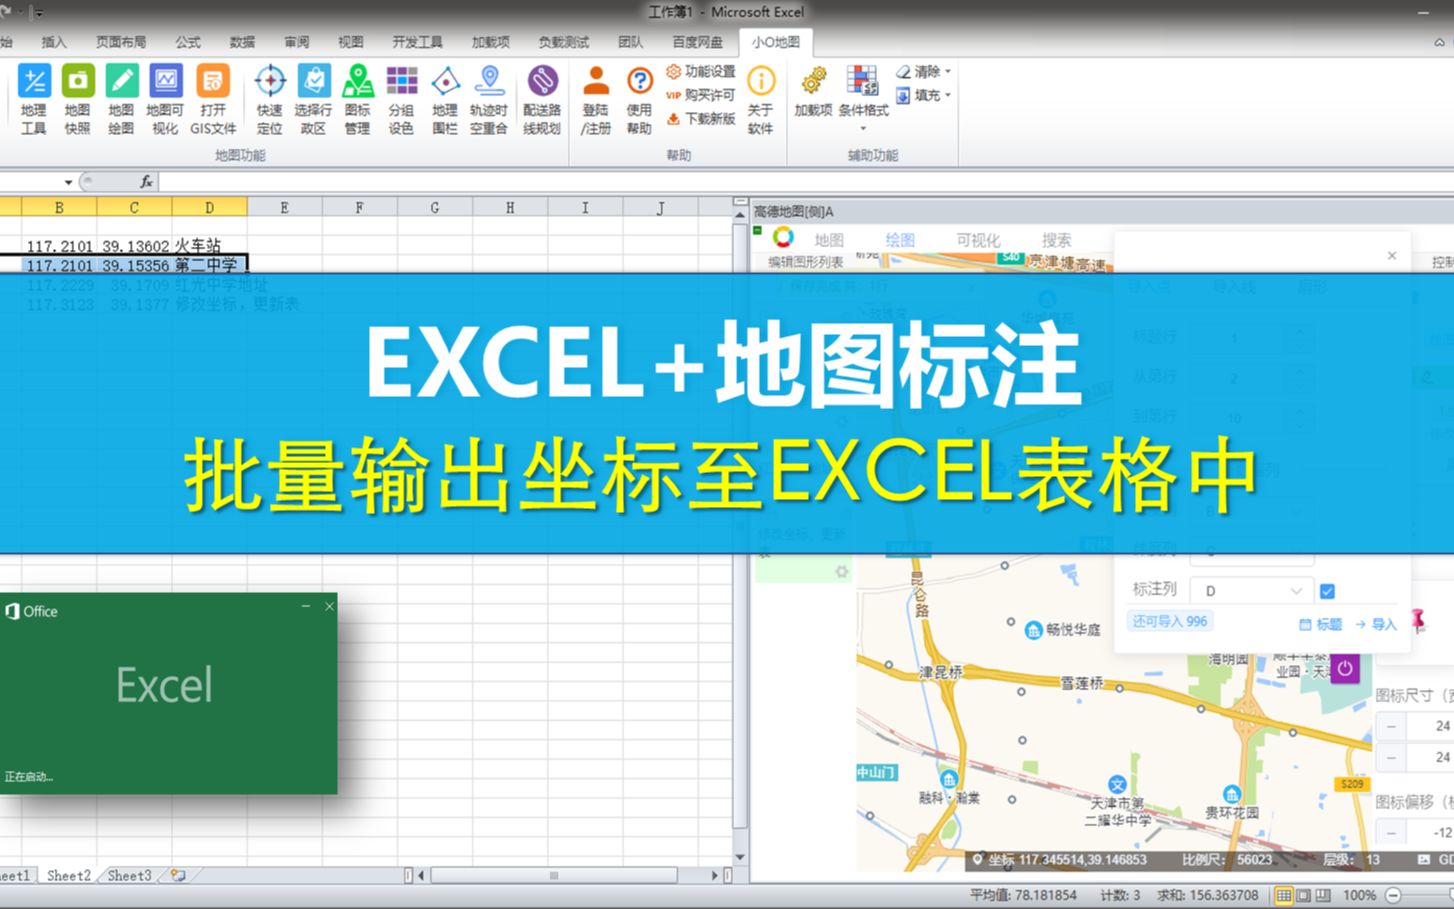This screenshot has width=1454, height=909.
Task: Click 购买许可 VIP item
Action: [701, 95]
